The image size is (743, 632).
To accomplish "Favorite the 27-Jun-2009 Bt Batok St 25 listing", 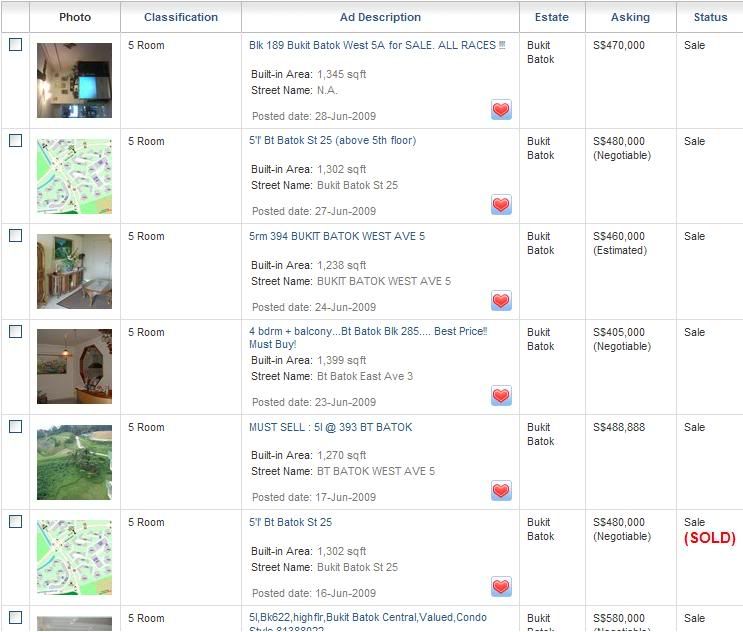I will [x=501, y=205].
